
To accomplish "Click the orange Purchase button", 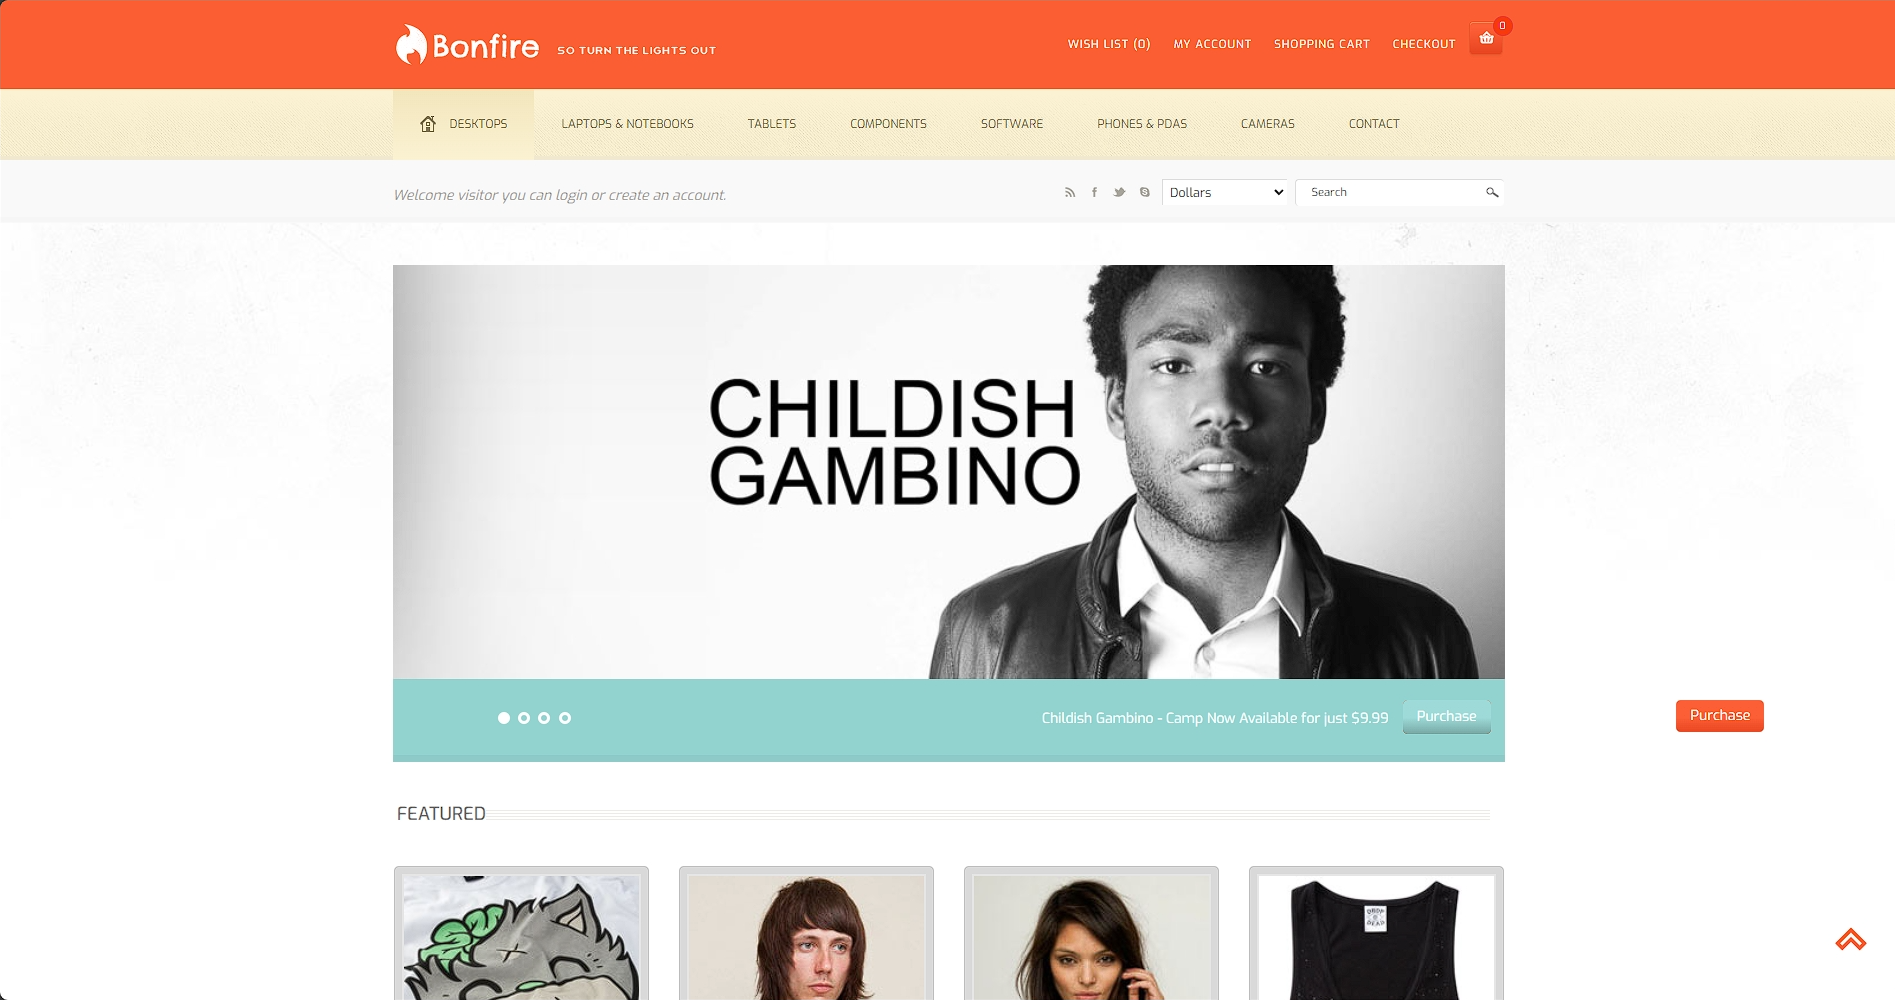I will tap(1720, 716).
